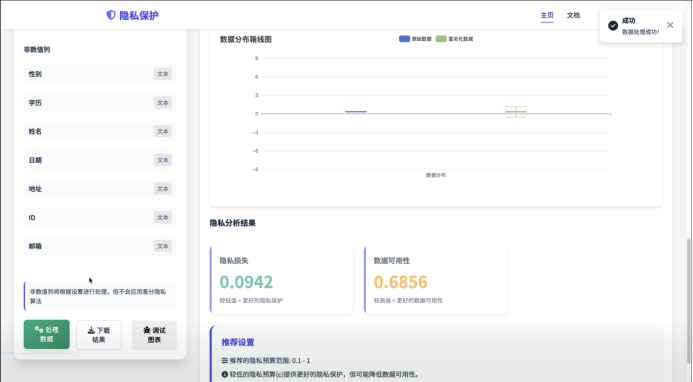Open the 主页 tab
Screen dimensions: 693x382
[547, 15]
